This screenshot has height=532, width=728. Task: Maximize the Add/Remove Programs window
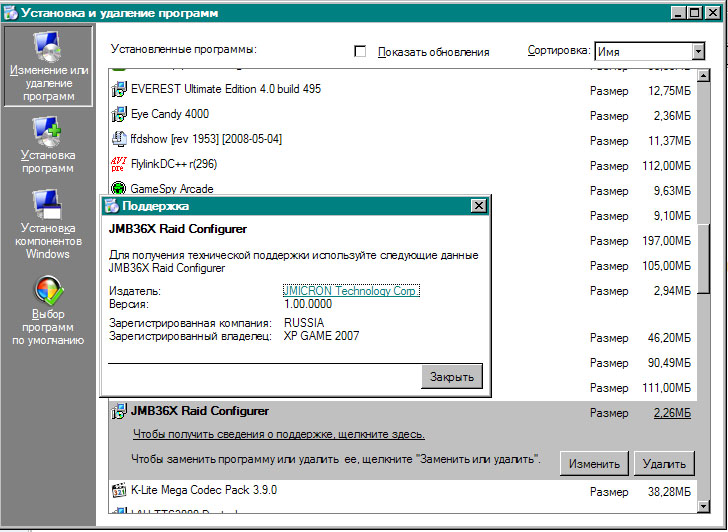click(695, 13)
